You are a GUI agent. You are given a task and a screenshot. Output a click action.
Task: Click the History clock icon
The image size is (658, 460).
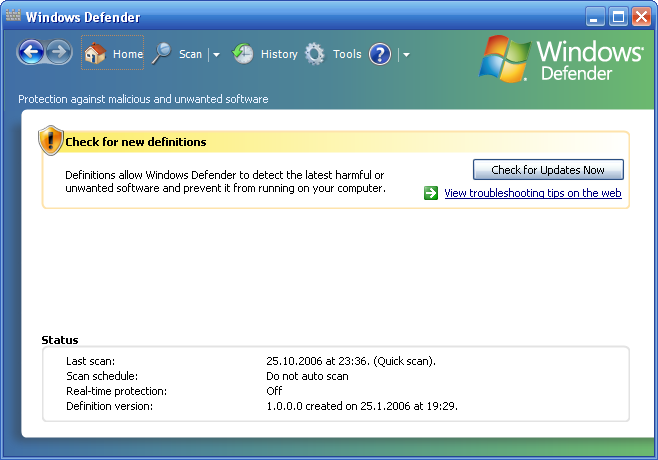pyautogui.click(x=243, y=53)
